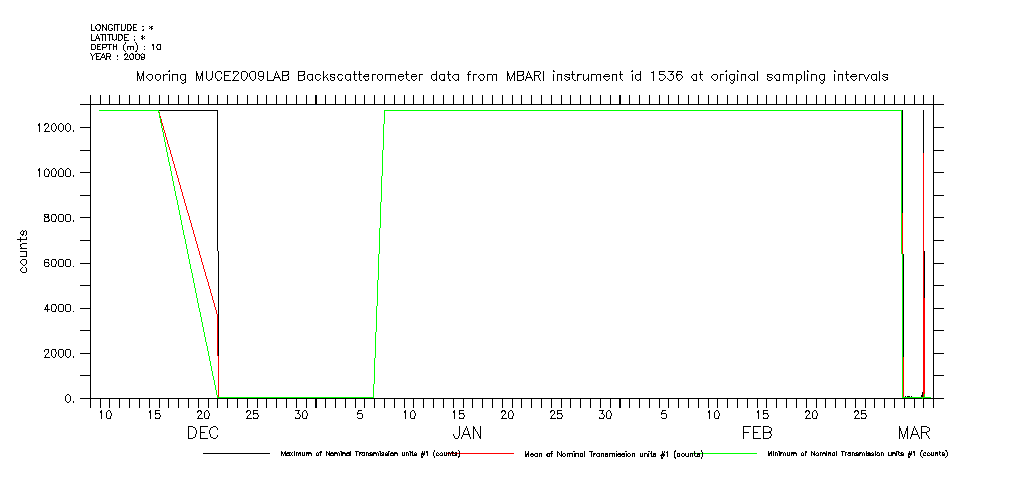Image resolution: width=1009 pixels, height=504 pixels.
Task: Click the LATITUDE header text
Action: click(x=119, y=37)
